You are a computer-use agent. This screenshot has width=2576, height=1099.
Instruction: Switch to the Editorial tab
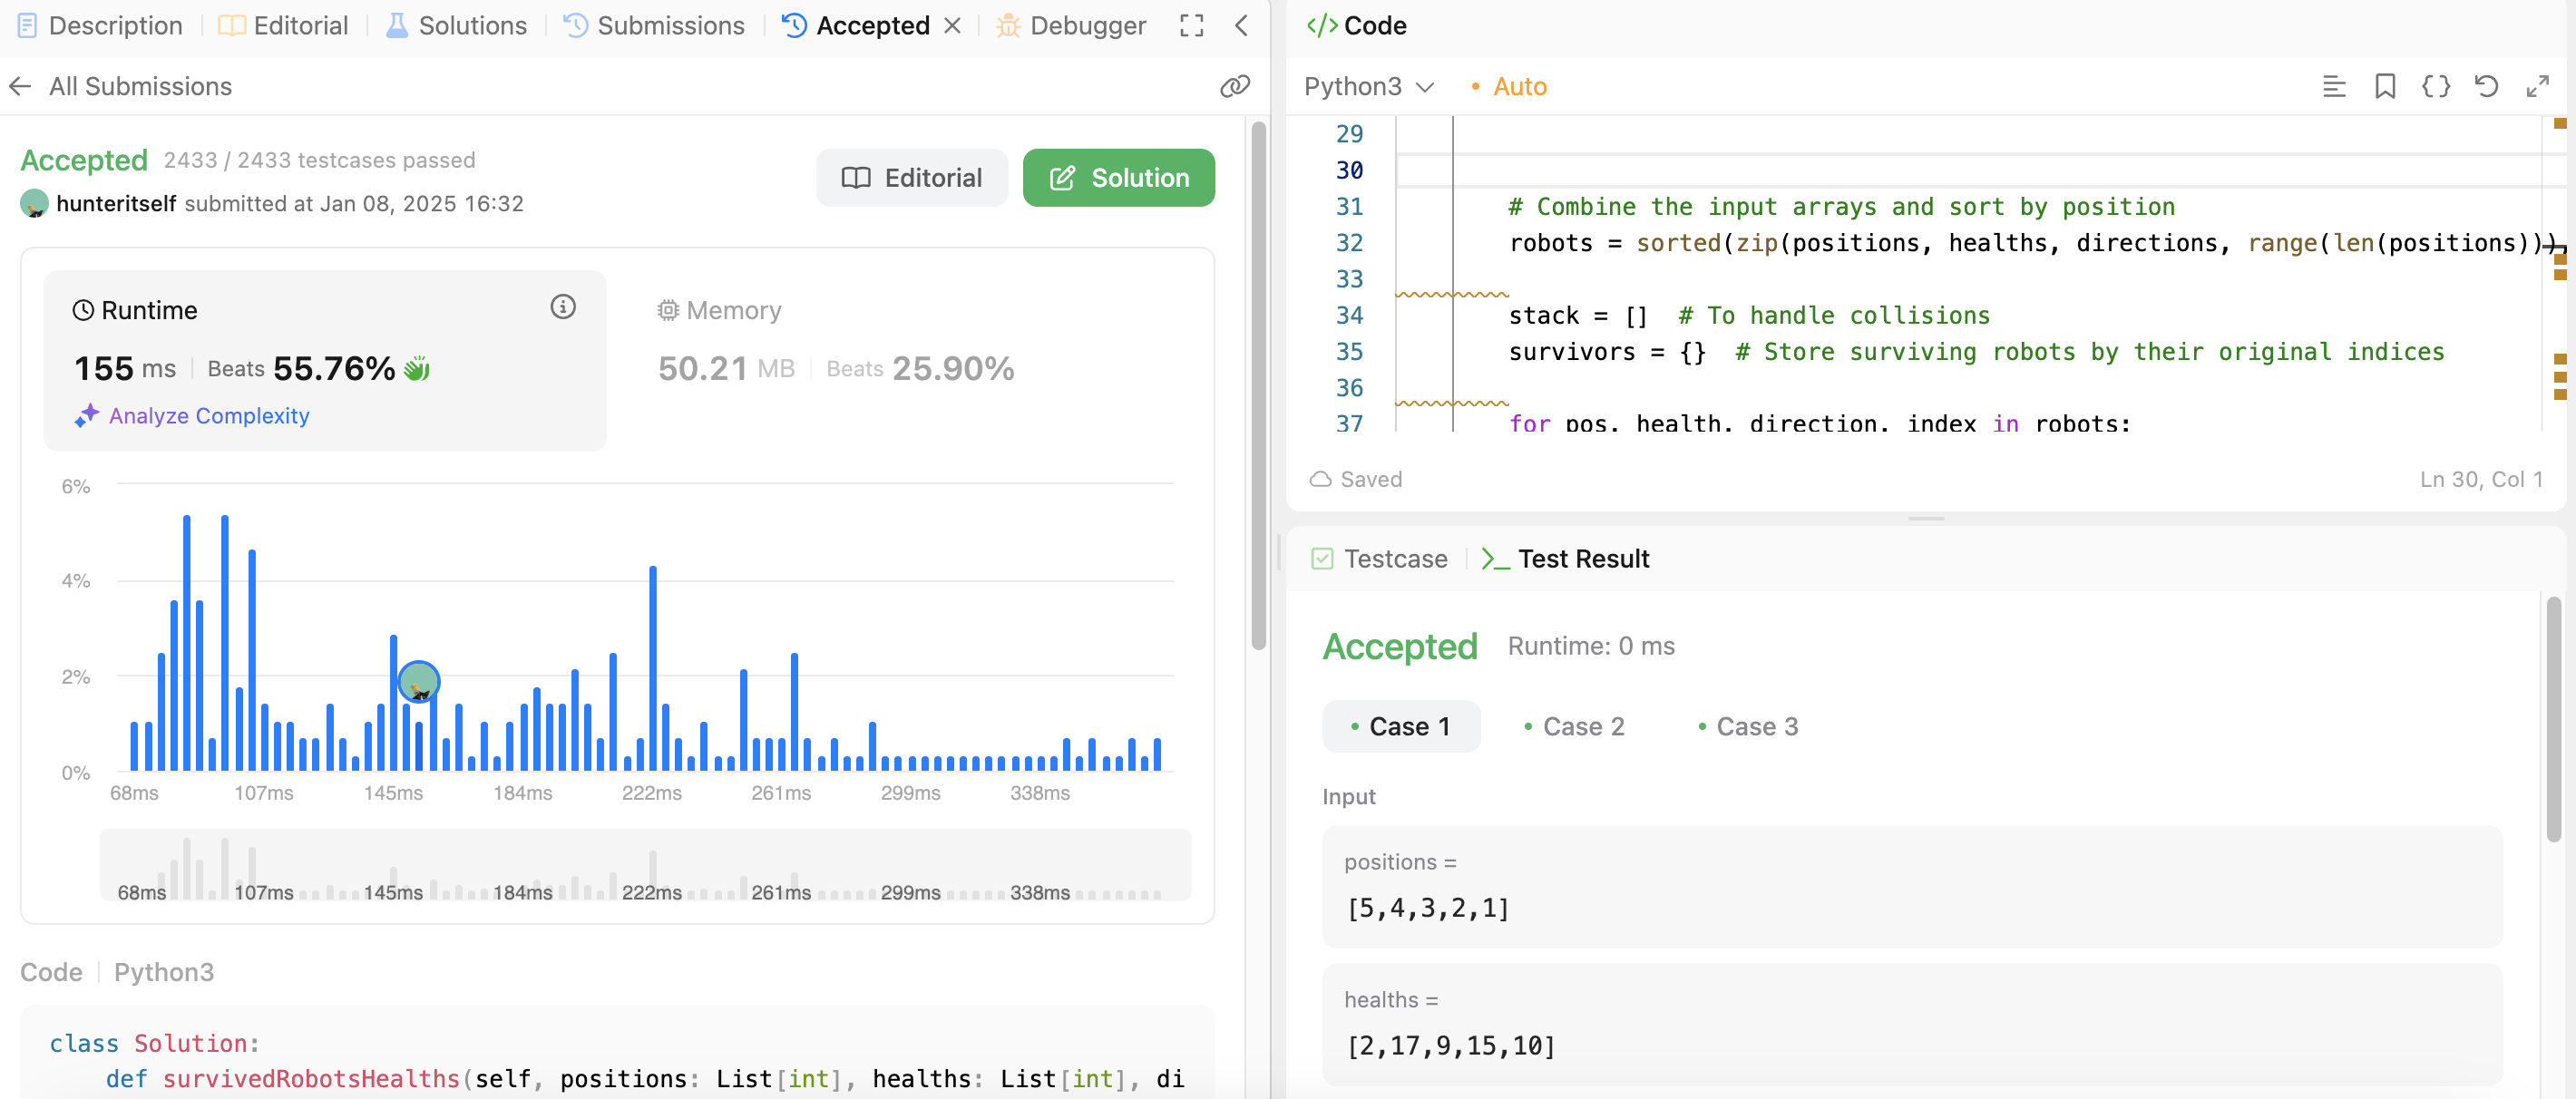click(284, 26)
